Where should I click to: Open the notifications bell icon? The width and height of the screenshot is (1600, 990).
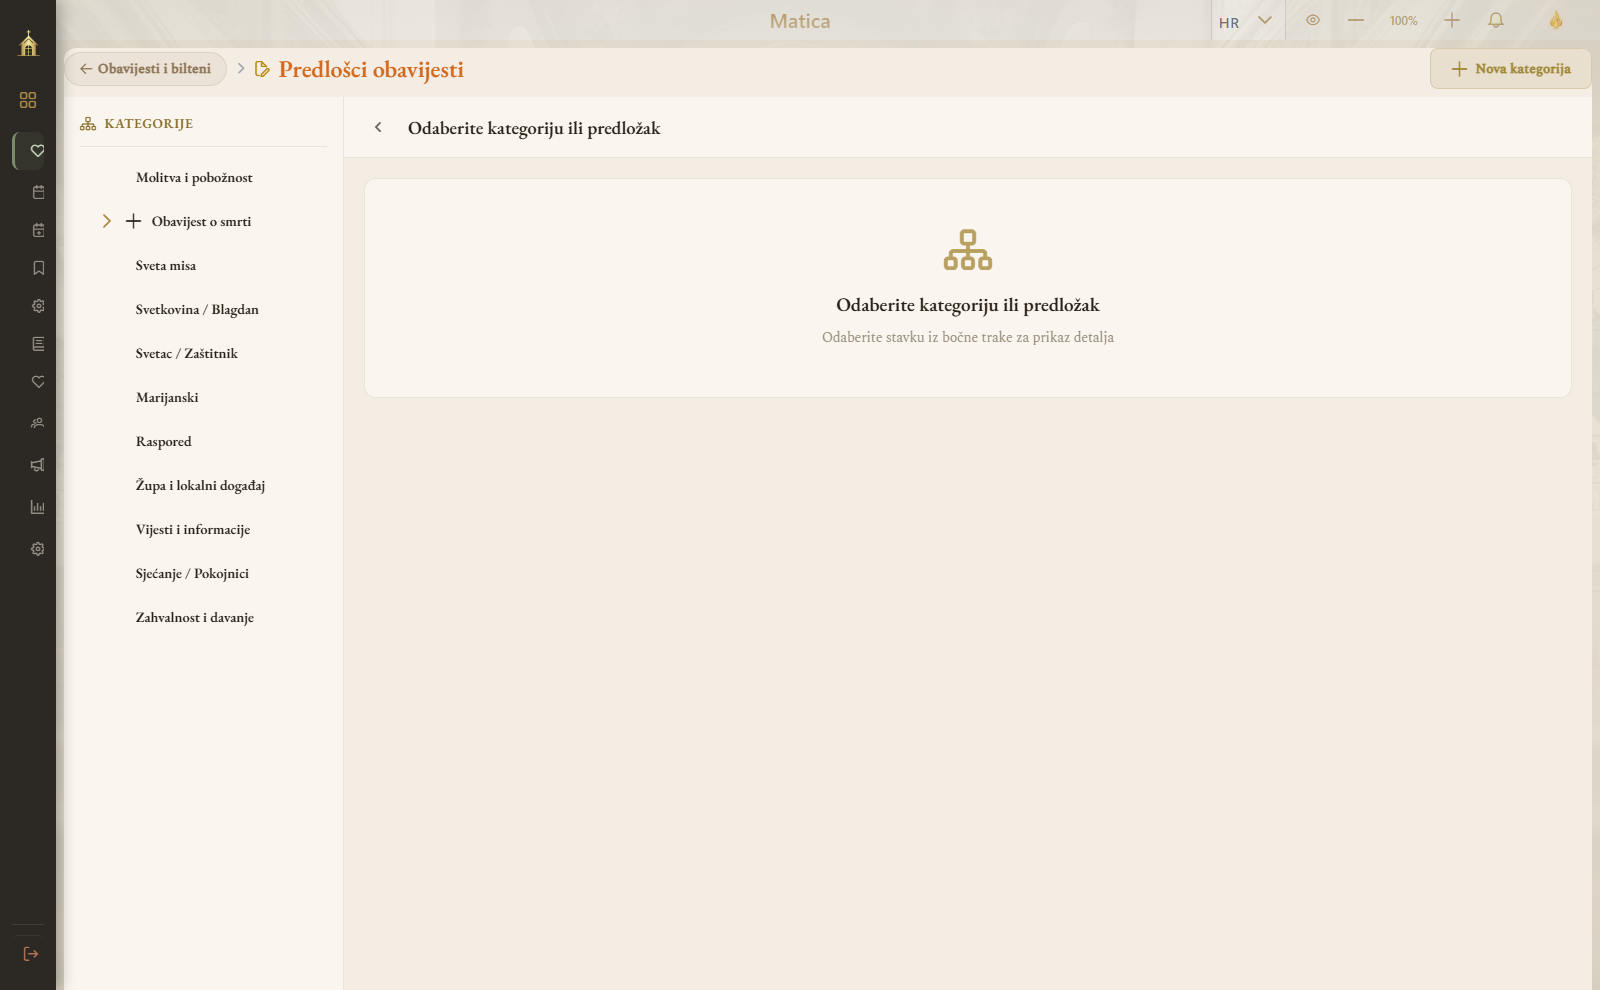point(1496,20)
